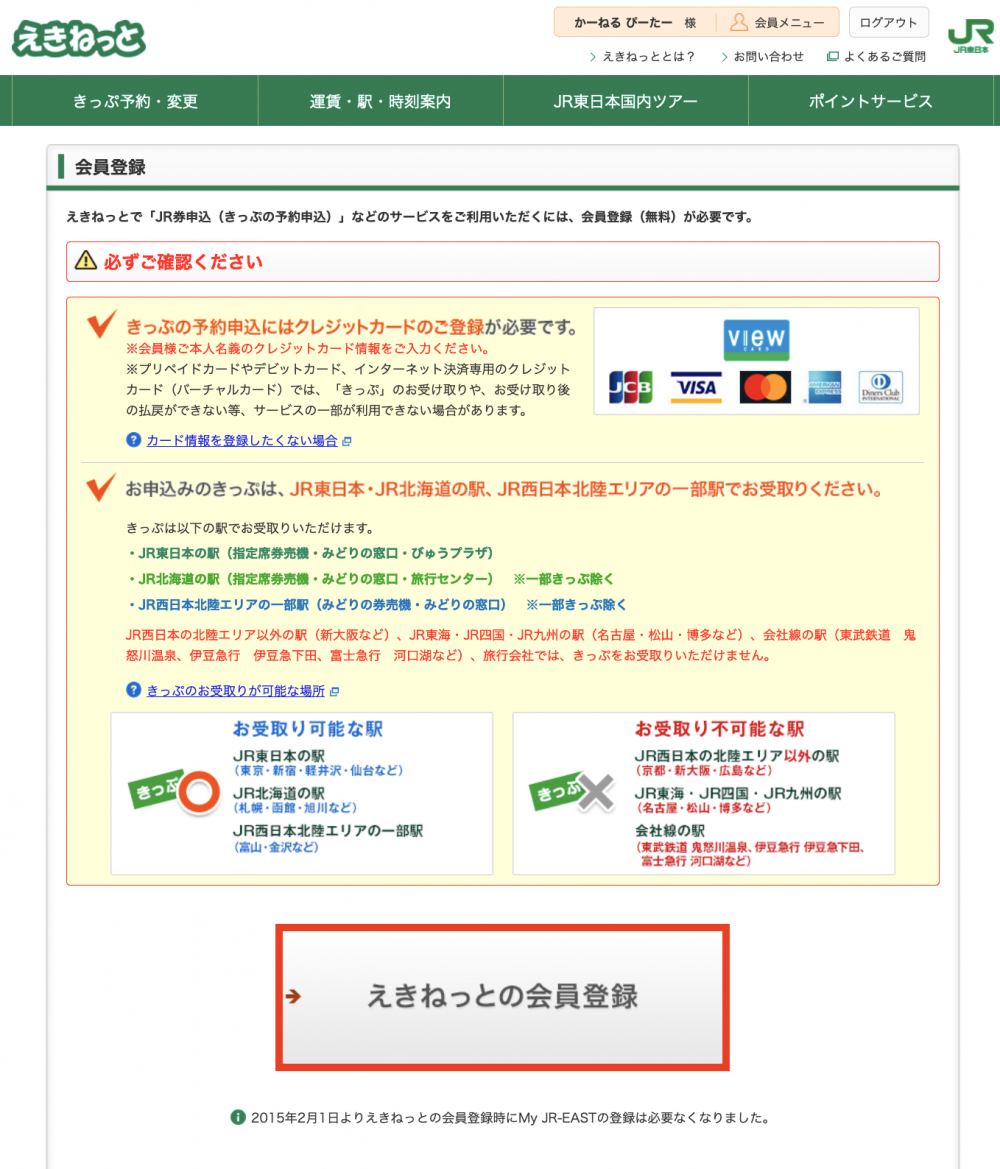Open きっぷのお受取りが可能な場所 link
1000x1169 pixels.
click(x=236, y=691)
